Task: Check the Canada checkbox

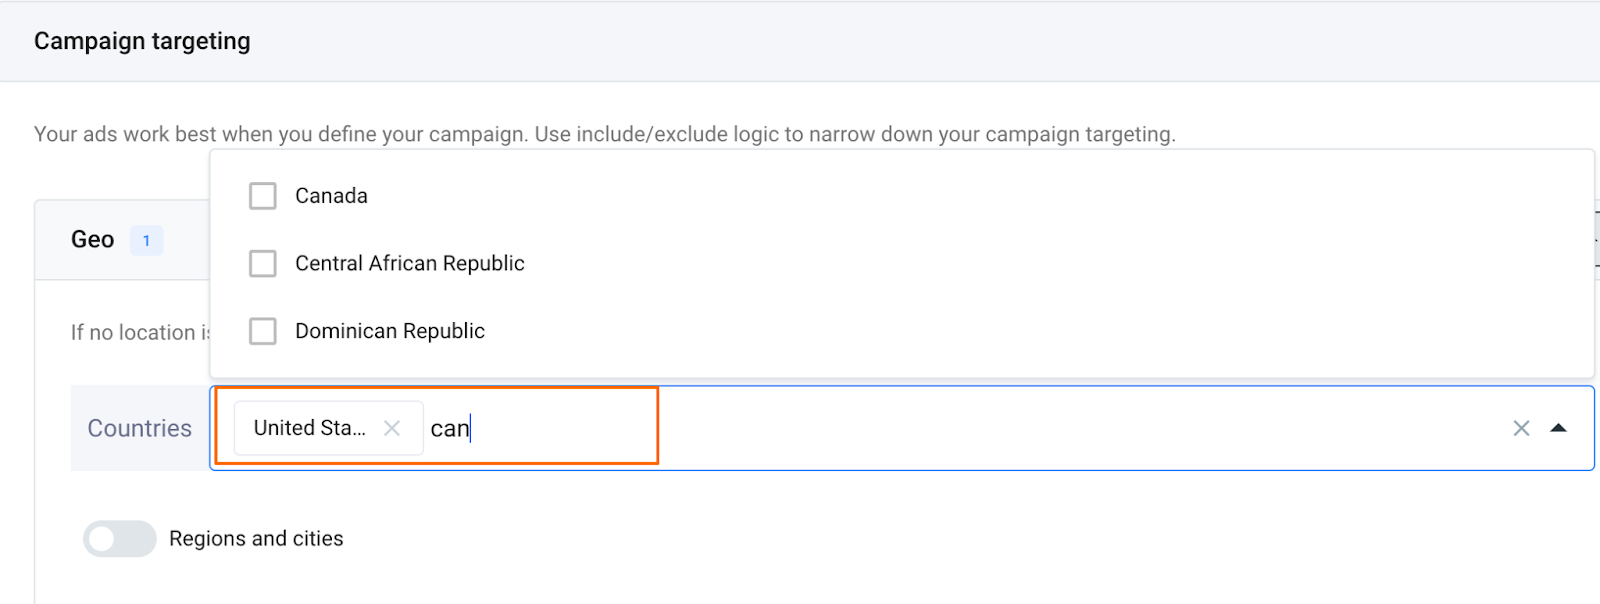Action: coord(262,196)
